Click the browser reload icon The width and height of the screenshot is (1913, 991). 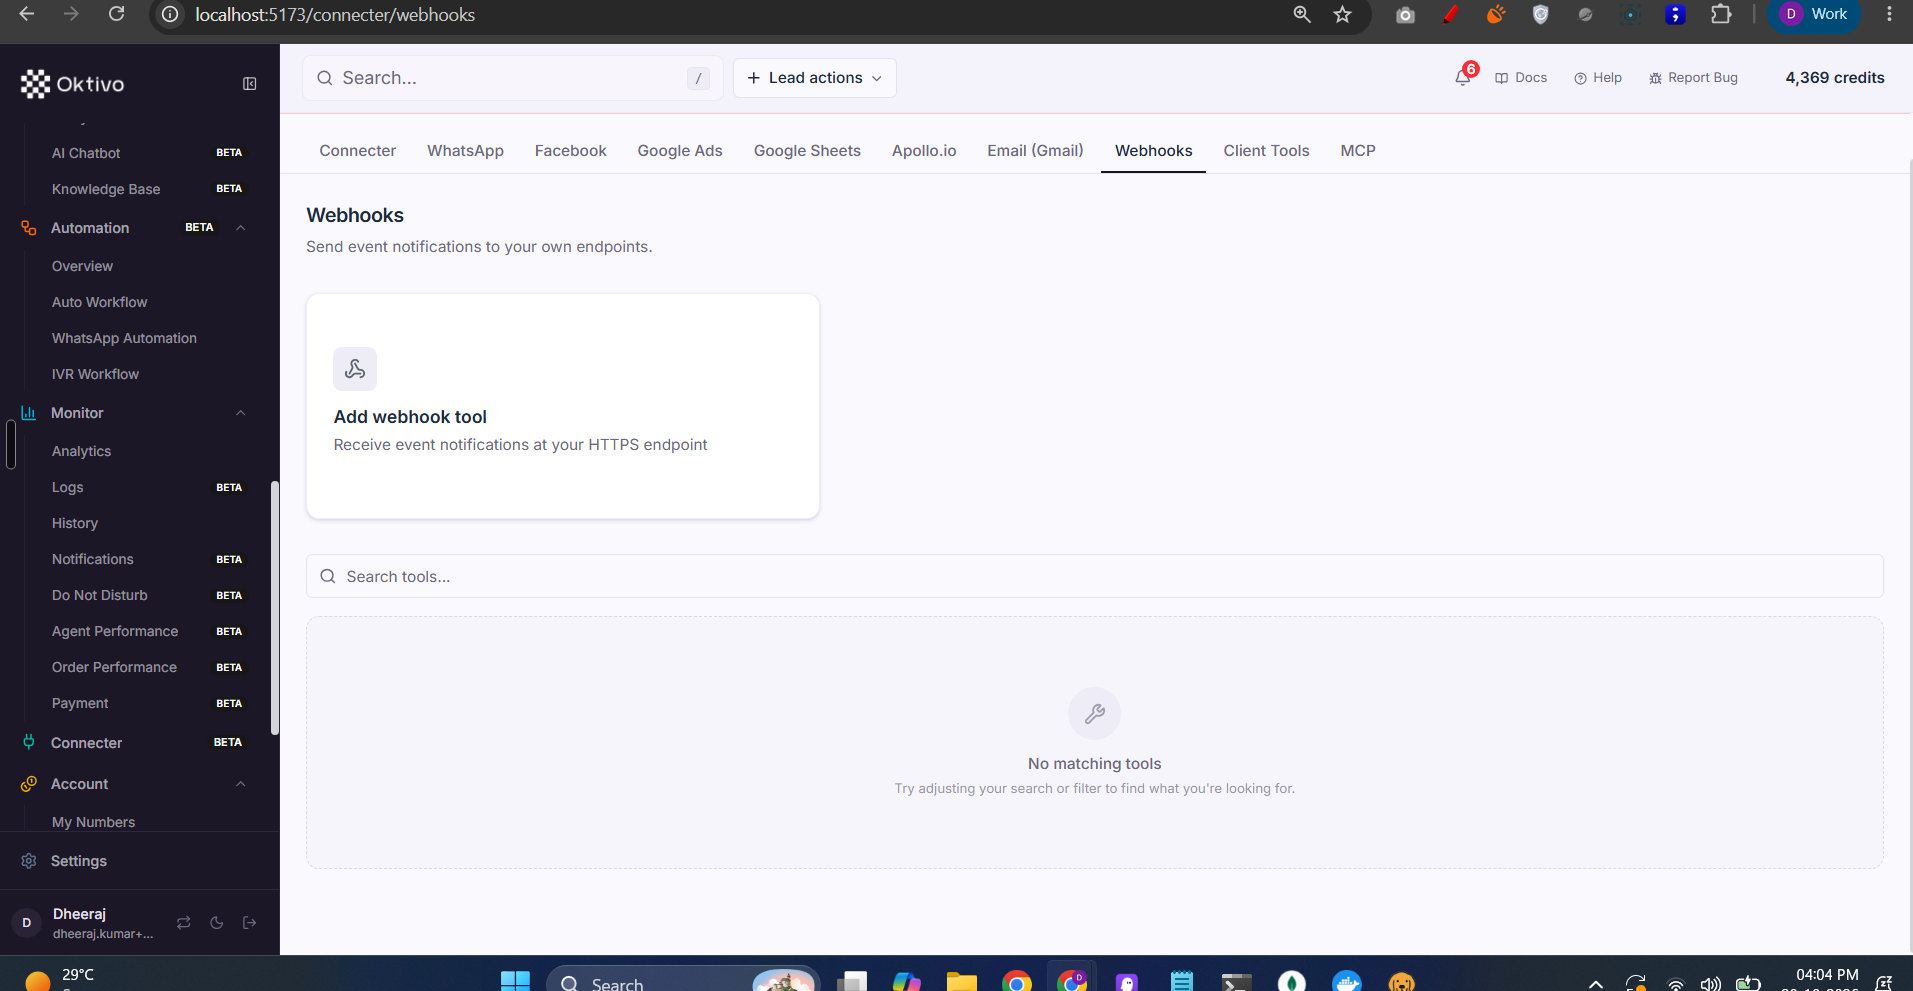click(116, 14)
